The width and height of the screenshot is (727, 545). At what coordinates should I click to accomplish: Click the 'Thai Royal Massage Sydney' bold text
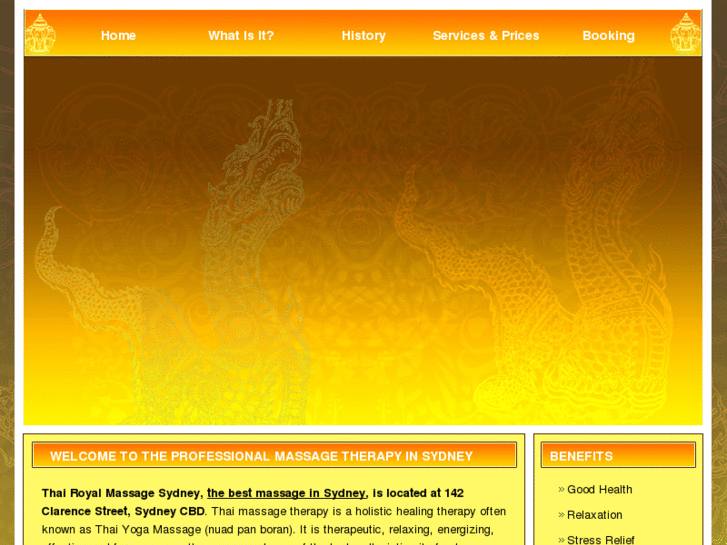(x=121, y=493)
